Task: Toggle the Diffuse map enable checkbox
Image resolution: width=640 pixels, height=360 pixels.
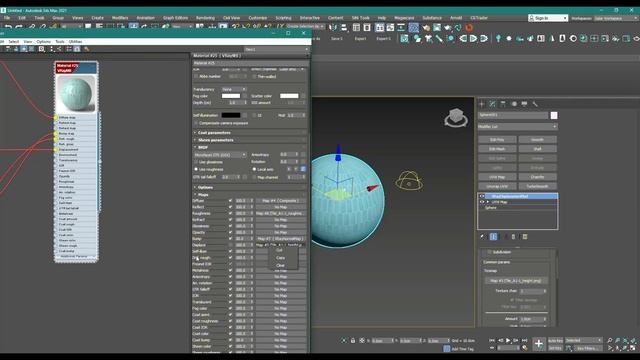Action: click(230, 201)
